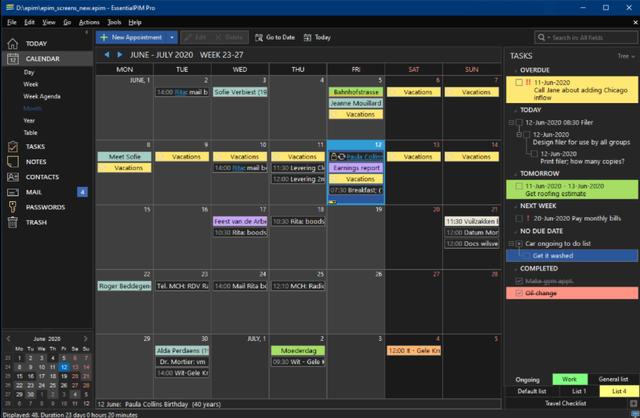Select the Week Agenda view
Screen dimensions: 640x418
point(42,96)
